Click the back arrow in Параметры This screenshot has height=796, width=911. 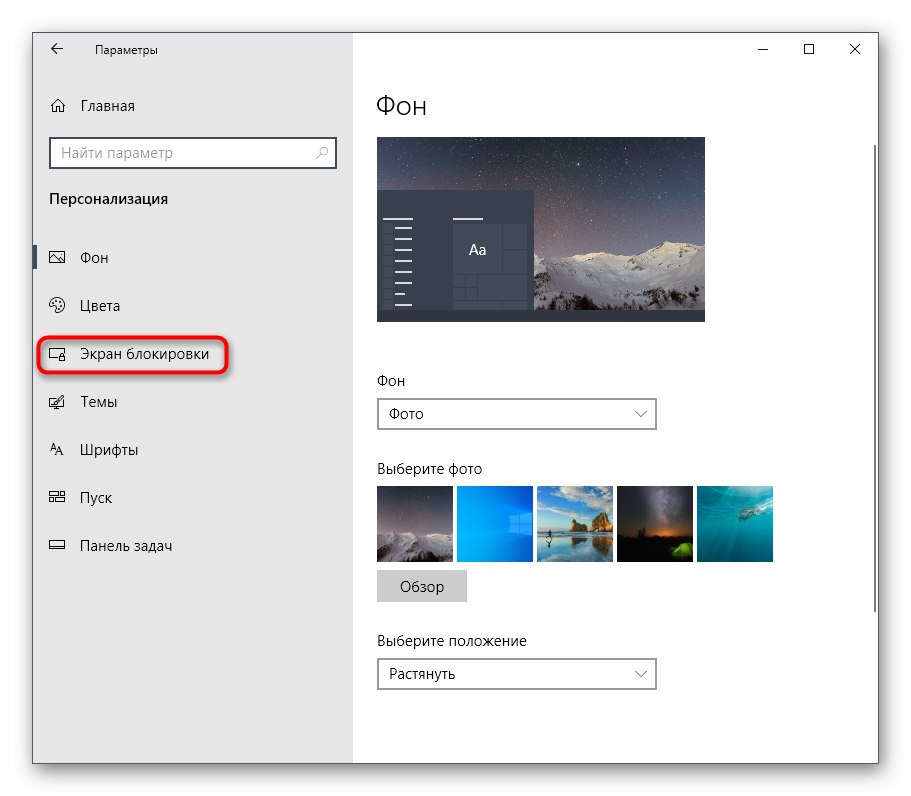56,48
